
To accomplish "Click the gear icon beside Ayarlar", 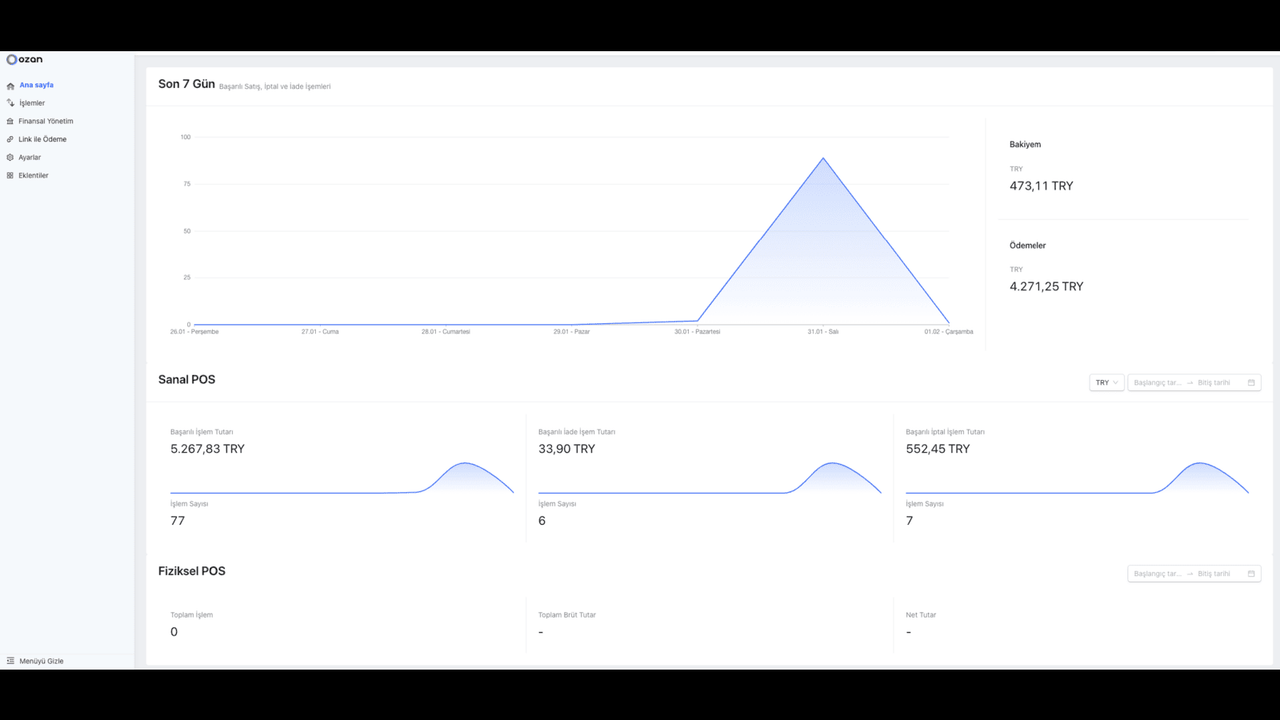I will pyautogui.click(x=10, y=157).
